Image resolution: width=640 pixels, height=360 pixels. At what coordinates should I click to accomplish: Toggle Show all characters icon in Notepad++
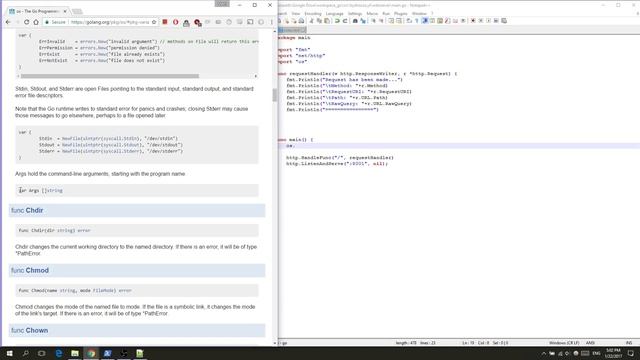pos(417,21)
